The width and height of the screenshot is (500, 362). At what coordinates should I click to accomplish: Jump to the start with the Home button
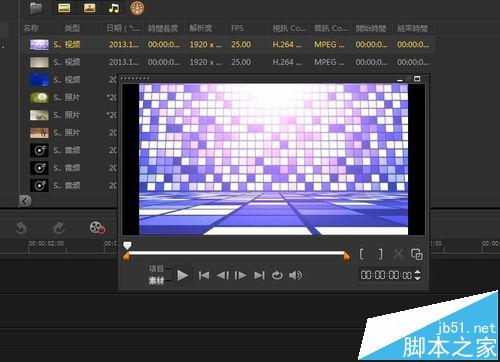(204, 275)
